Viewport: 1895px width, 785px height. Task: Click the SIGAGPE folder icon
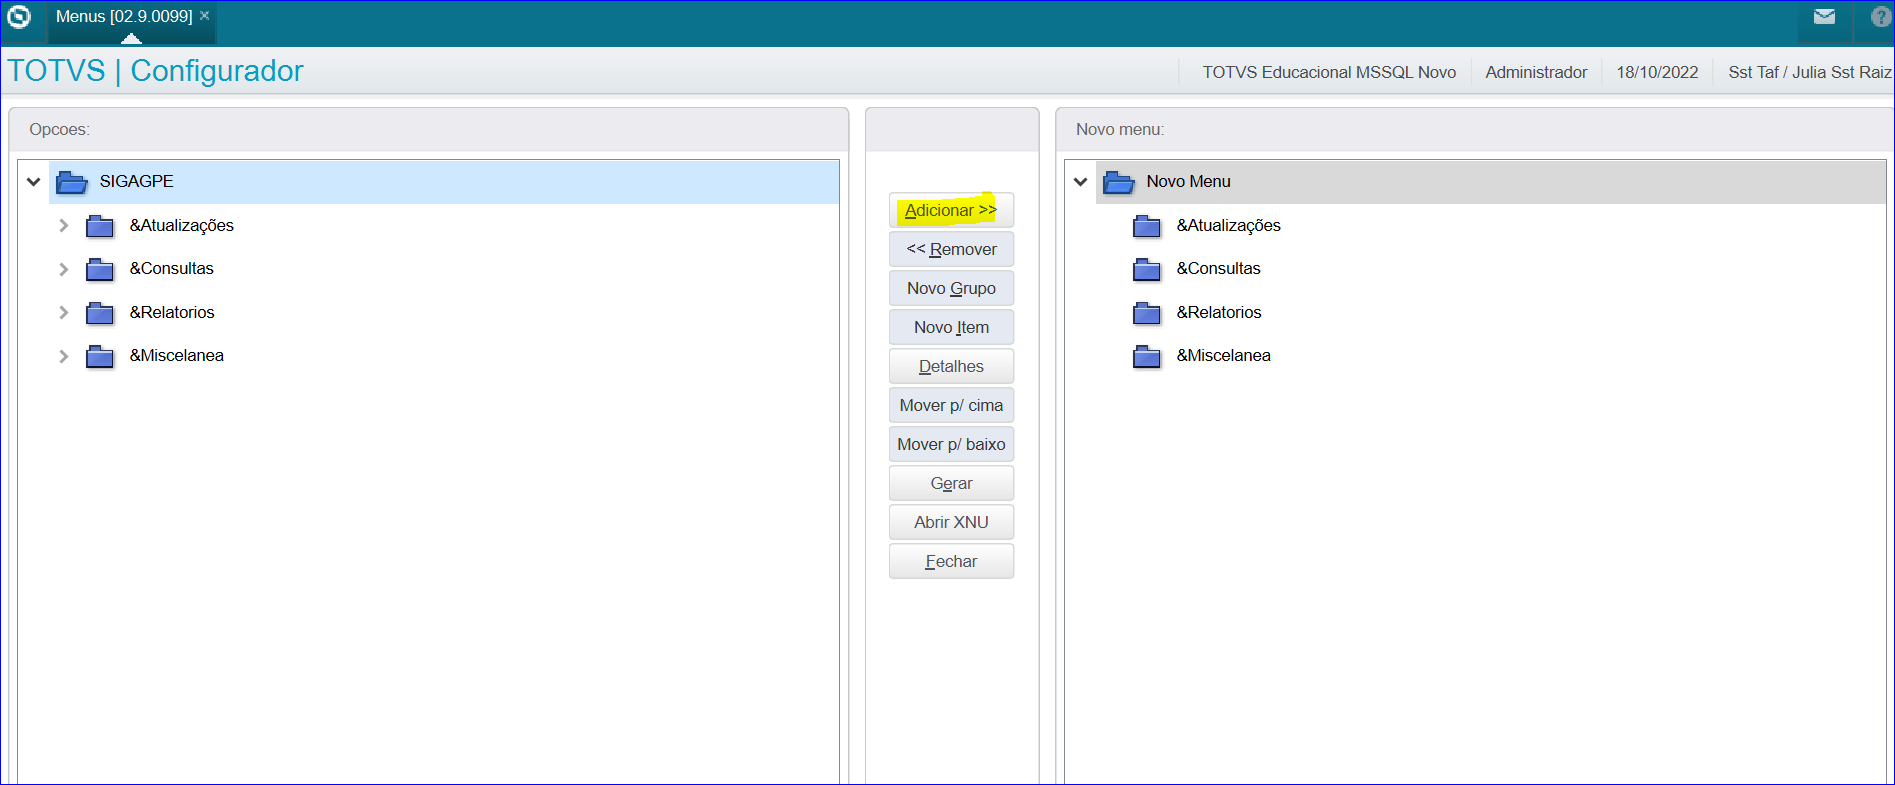72,182
